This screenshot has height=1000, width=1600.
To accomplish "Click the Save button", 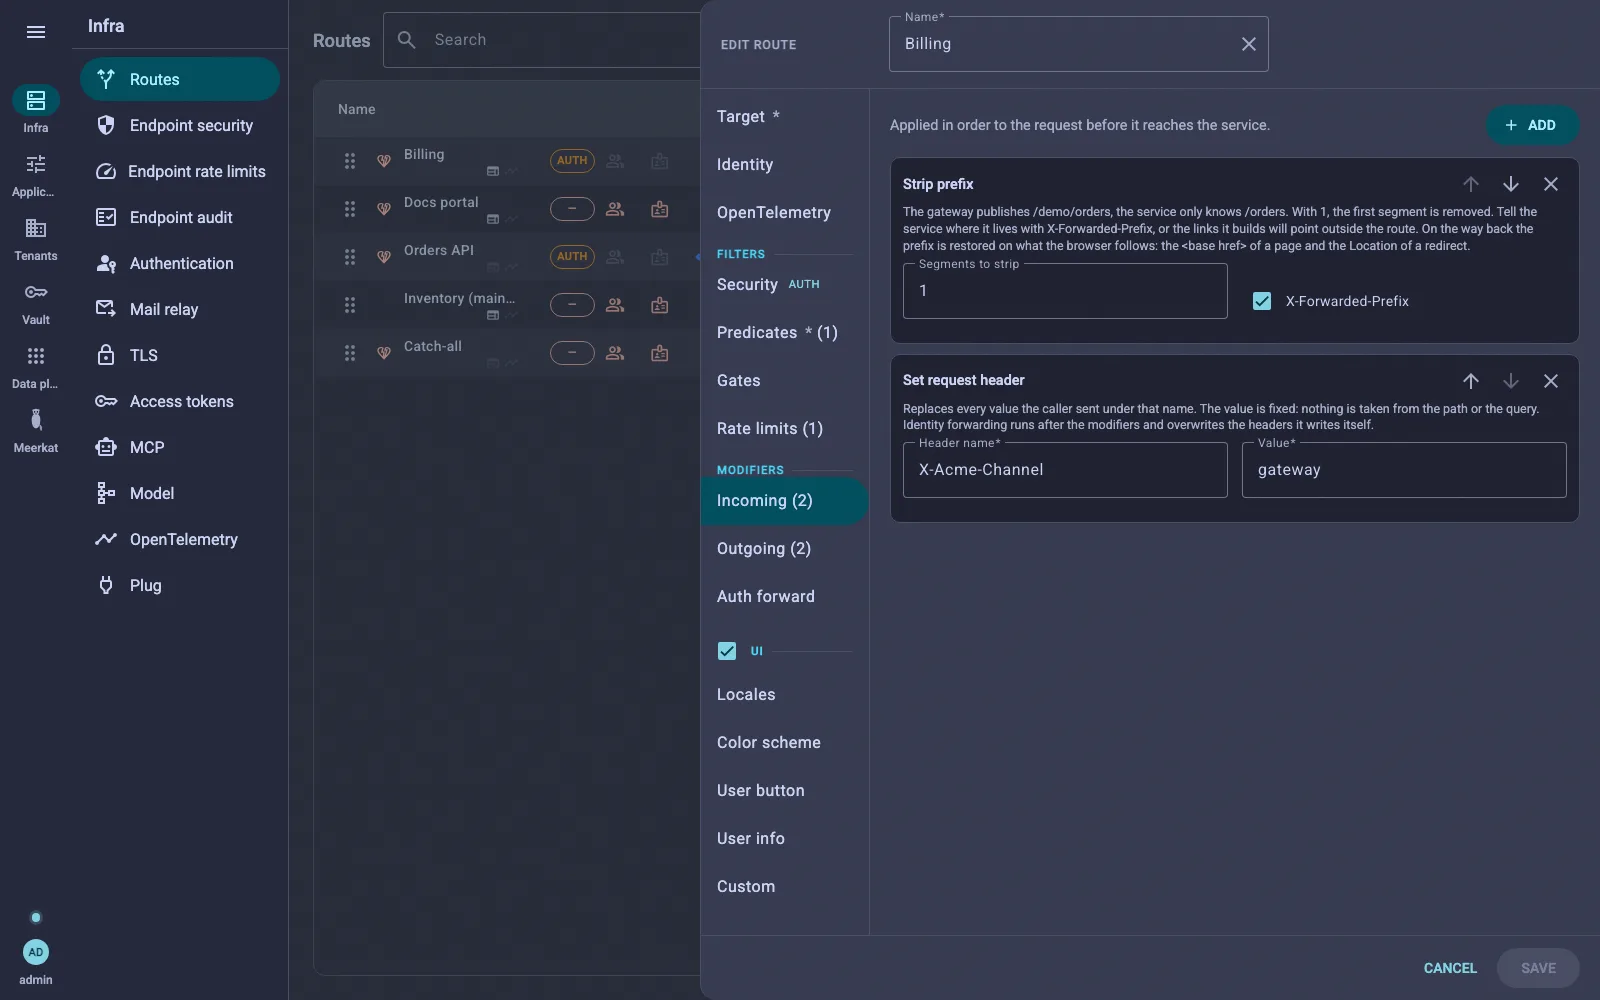I will (1538, 968).
